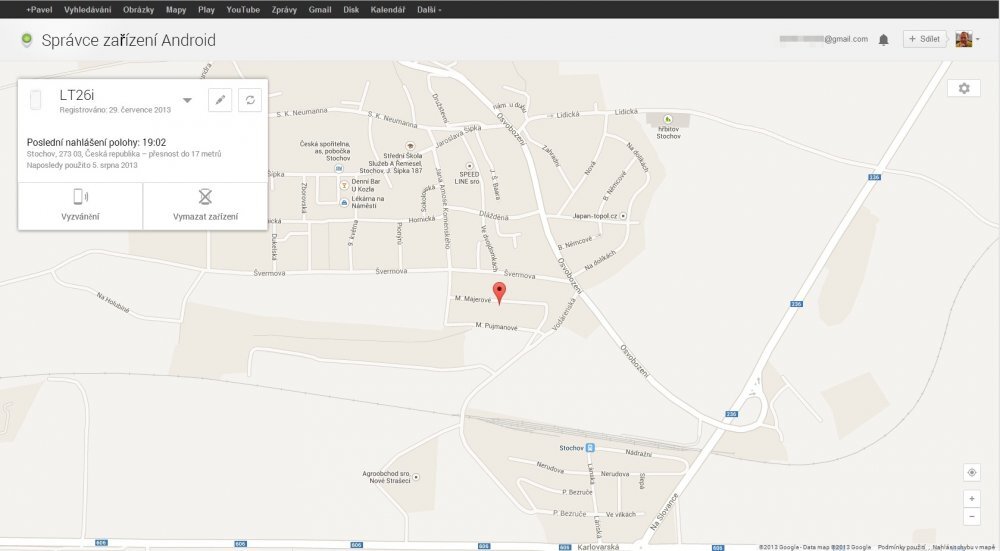Click the hřbitov Stochov cemetery marker
Image resolution: width=1000 pixels, height=551 pixels.
(x=667, y=119)
